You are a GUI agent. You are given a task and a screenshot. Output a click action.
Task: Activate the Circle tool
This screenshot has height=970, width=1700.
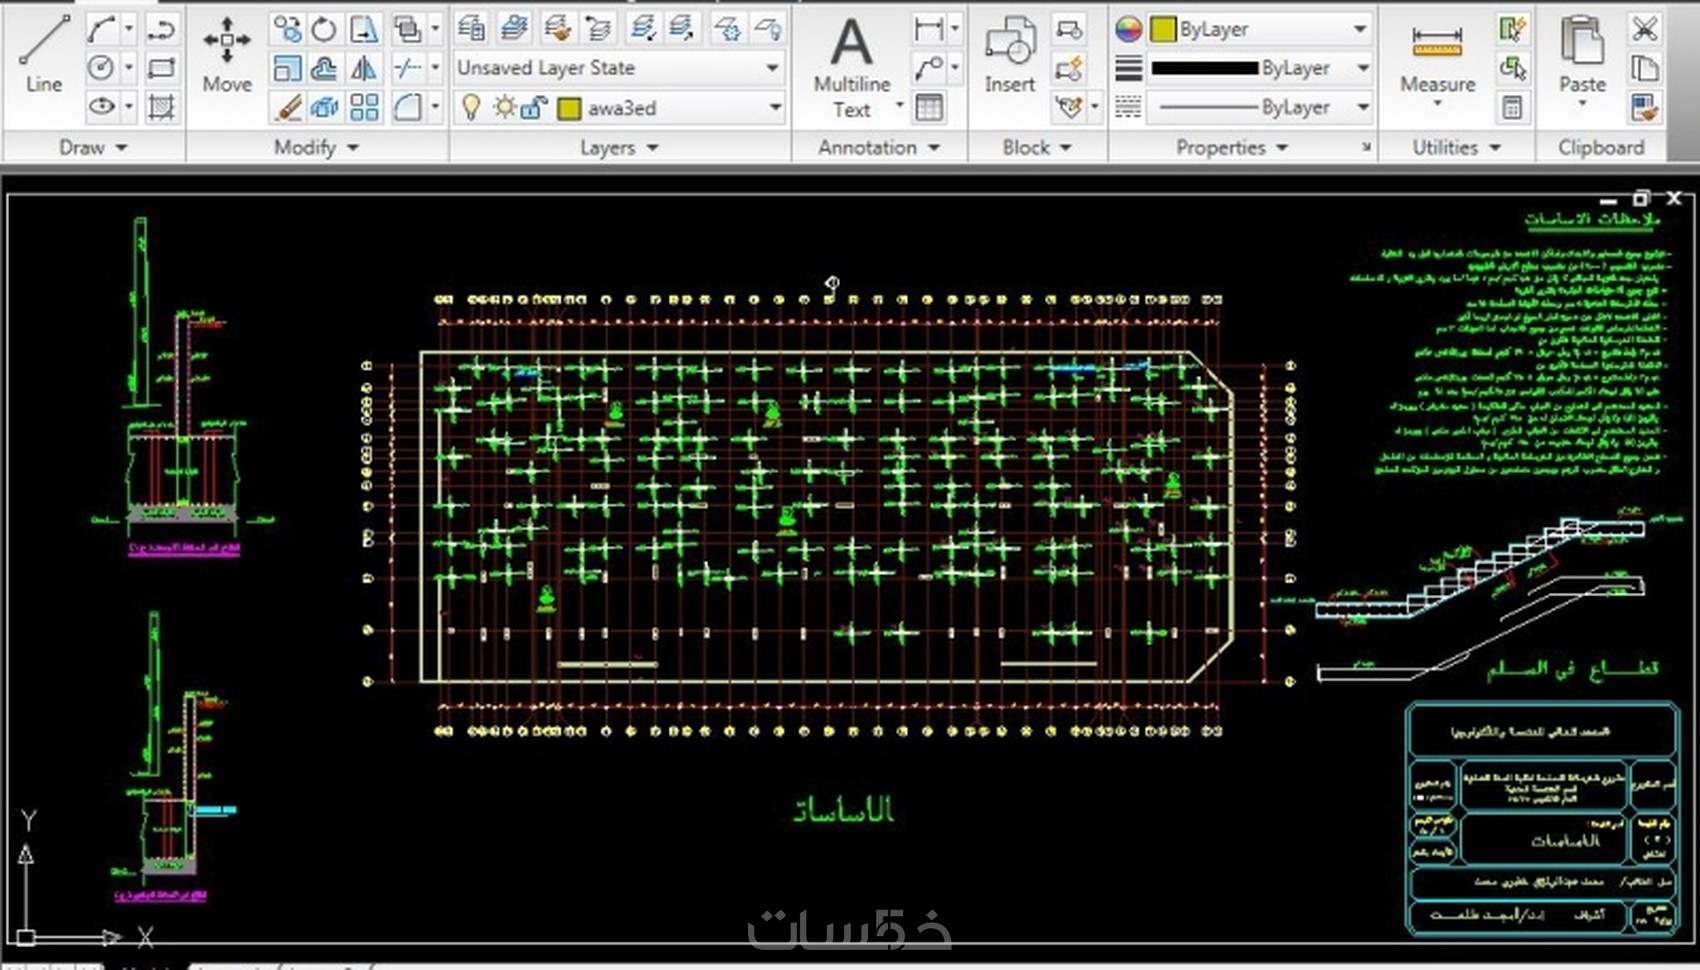coord(100,68)
